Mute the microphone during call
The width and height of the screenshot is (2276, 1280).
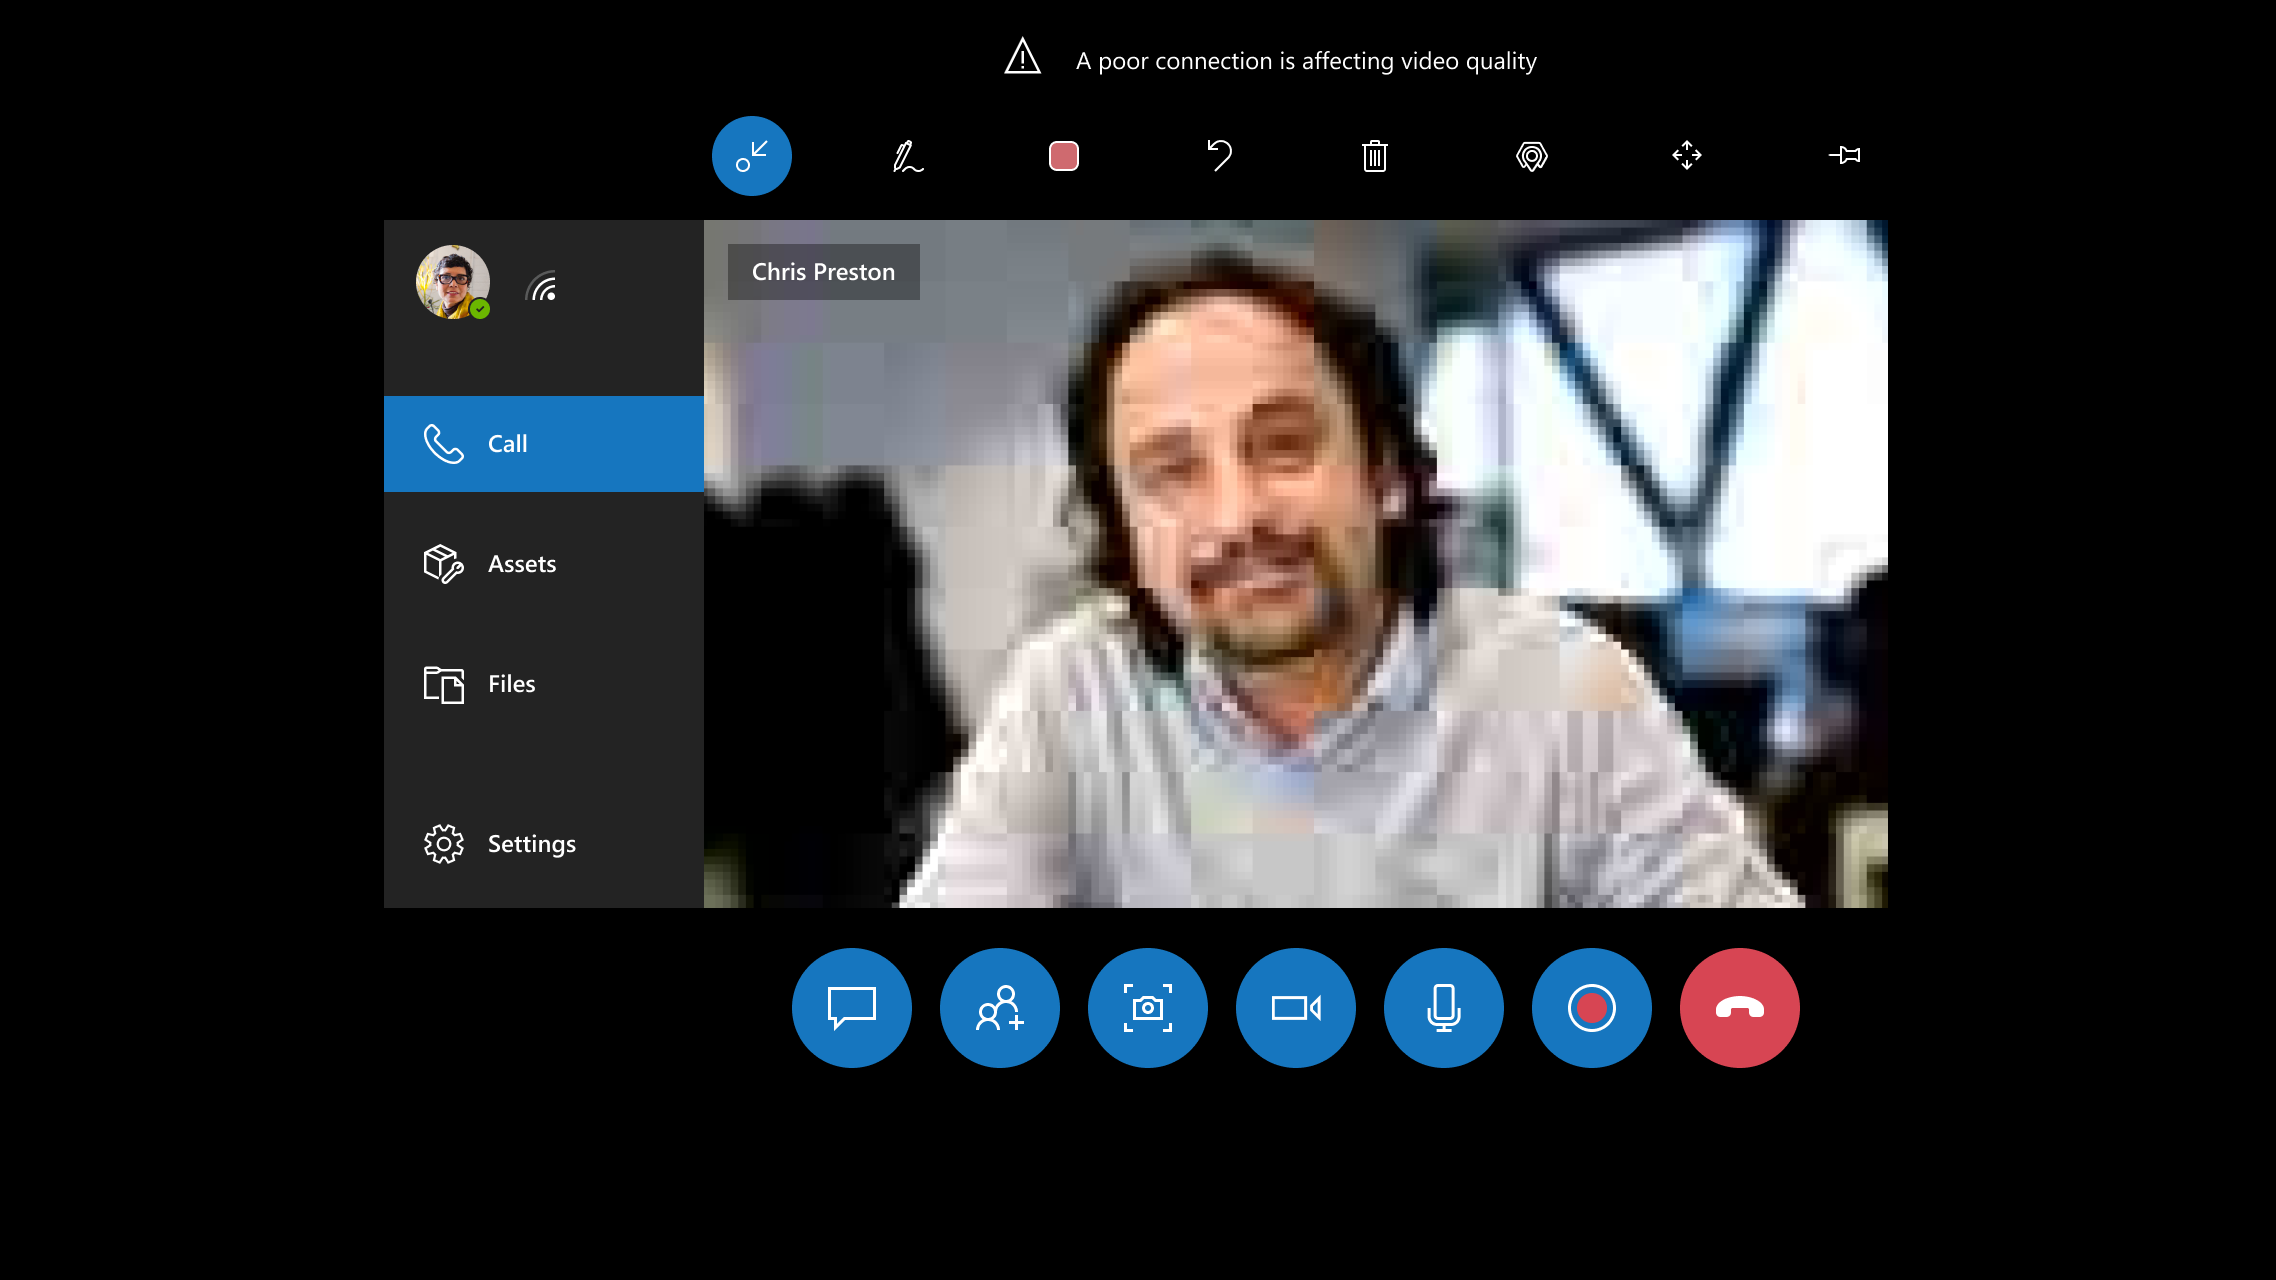1443,1008
